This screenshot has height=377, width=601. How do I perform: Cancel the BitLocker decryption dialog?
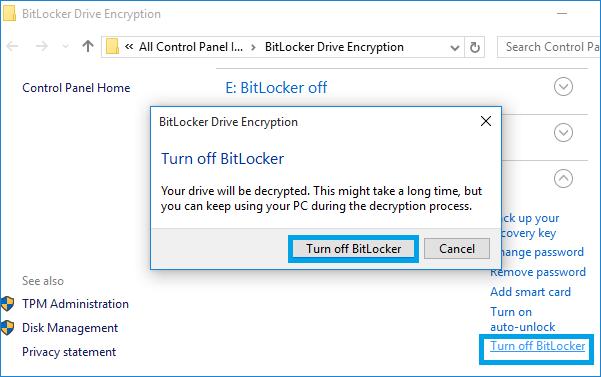pos(456,249)
